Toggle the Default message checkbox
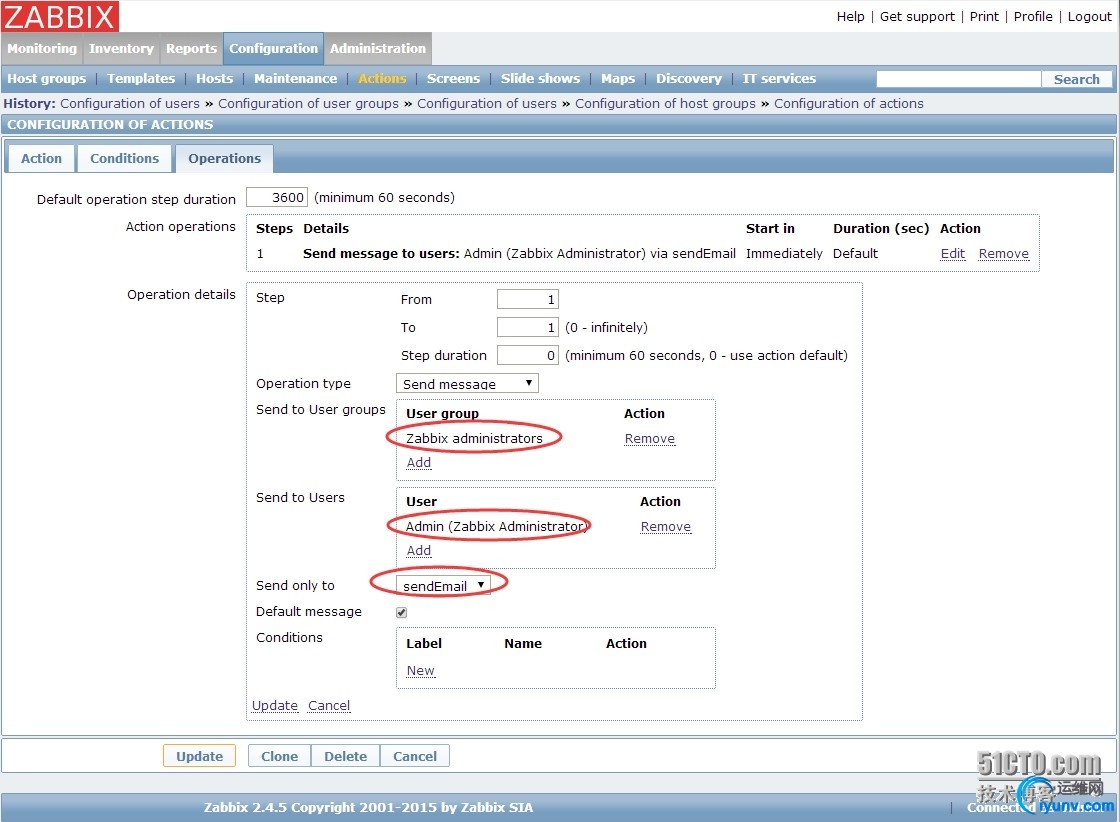The height and width of the screenshot is (822, 1120). point(401,612)
